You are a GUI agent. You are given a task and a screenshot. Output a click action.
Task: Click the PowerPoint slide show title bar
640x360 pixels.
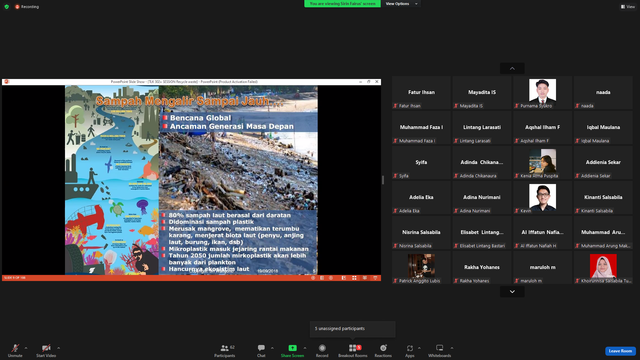click(x=191, y=82)
